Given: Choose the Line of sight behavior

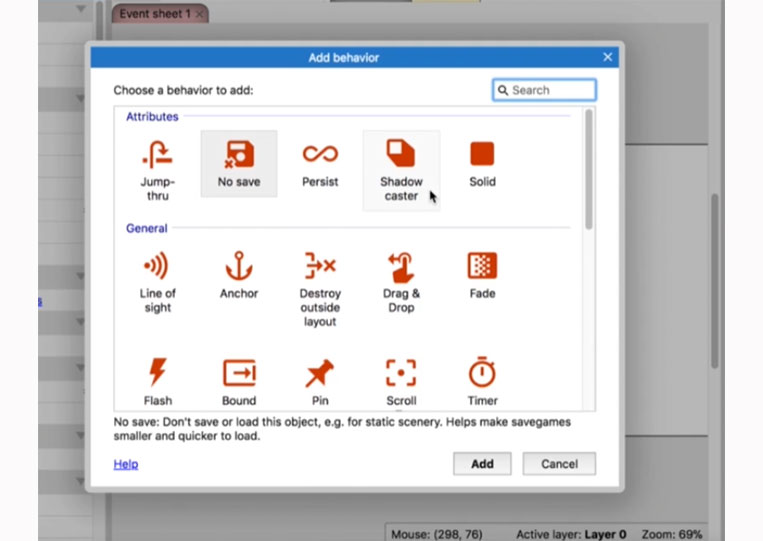Looking at the screenshot, I should (x=157, y=282).
